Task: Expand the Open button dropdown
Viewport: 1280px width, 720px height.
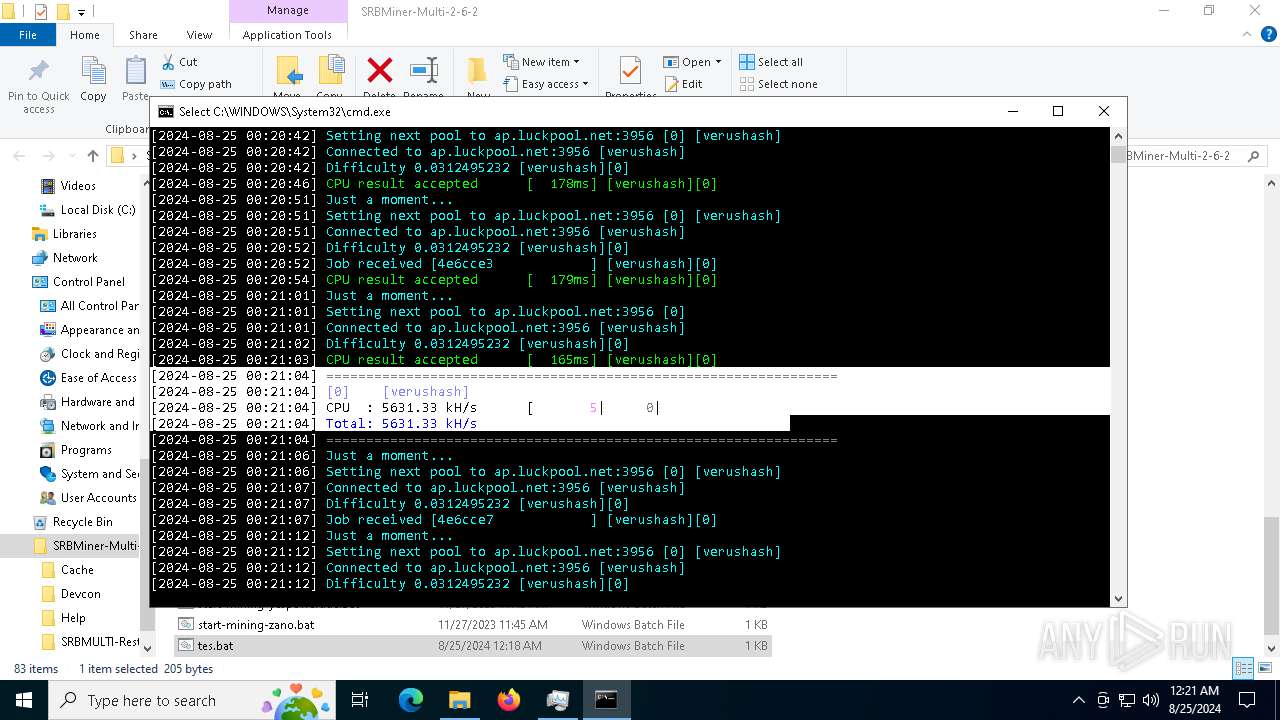Action: 718,62
